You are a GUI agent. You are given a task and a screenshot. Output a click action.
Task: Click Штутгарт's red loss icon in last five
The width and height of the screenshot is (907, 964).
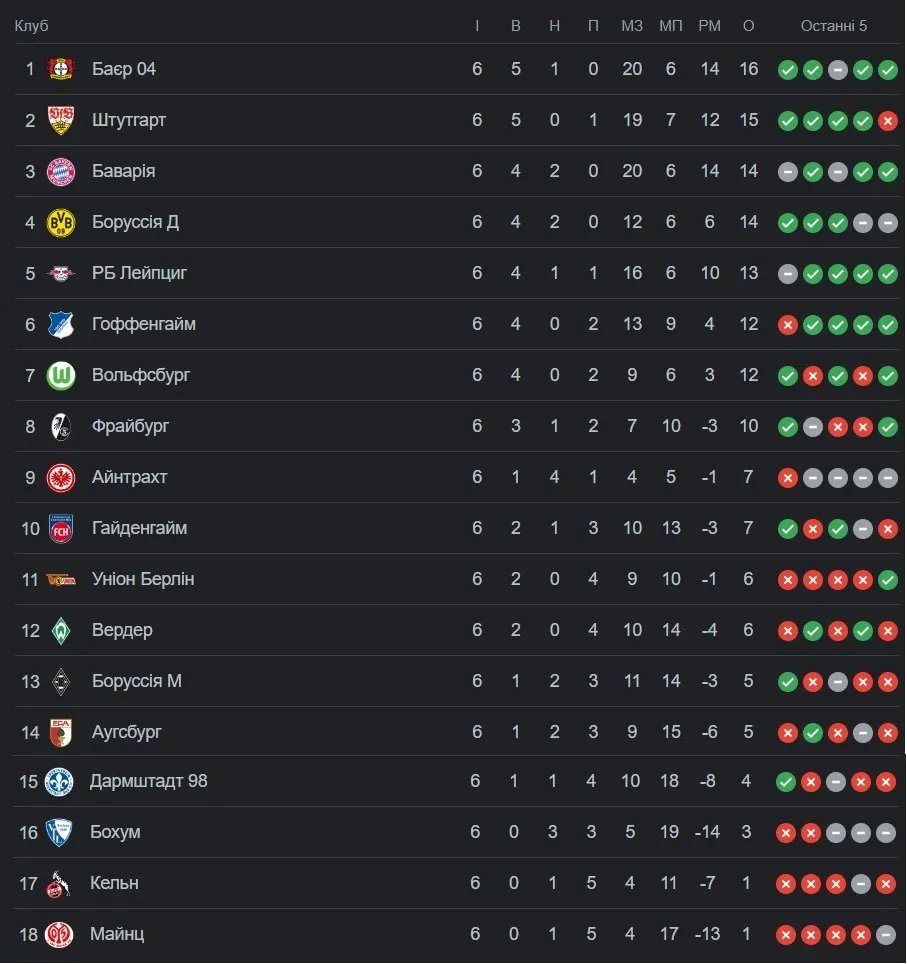(x=887, y=121)
